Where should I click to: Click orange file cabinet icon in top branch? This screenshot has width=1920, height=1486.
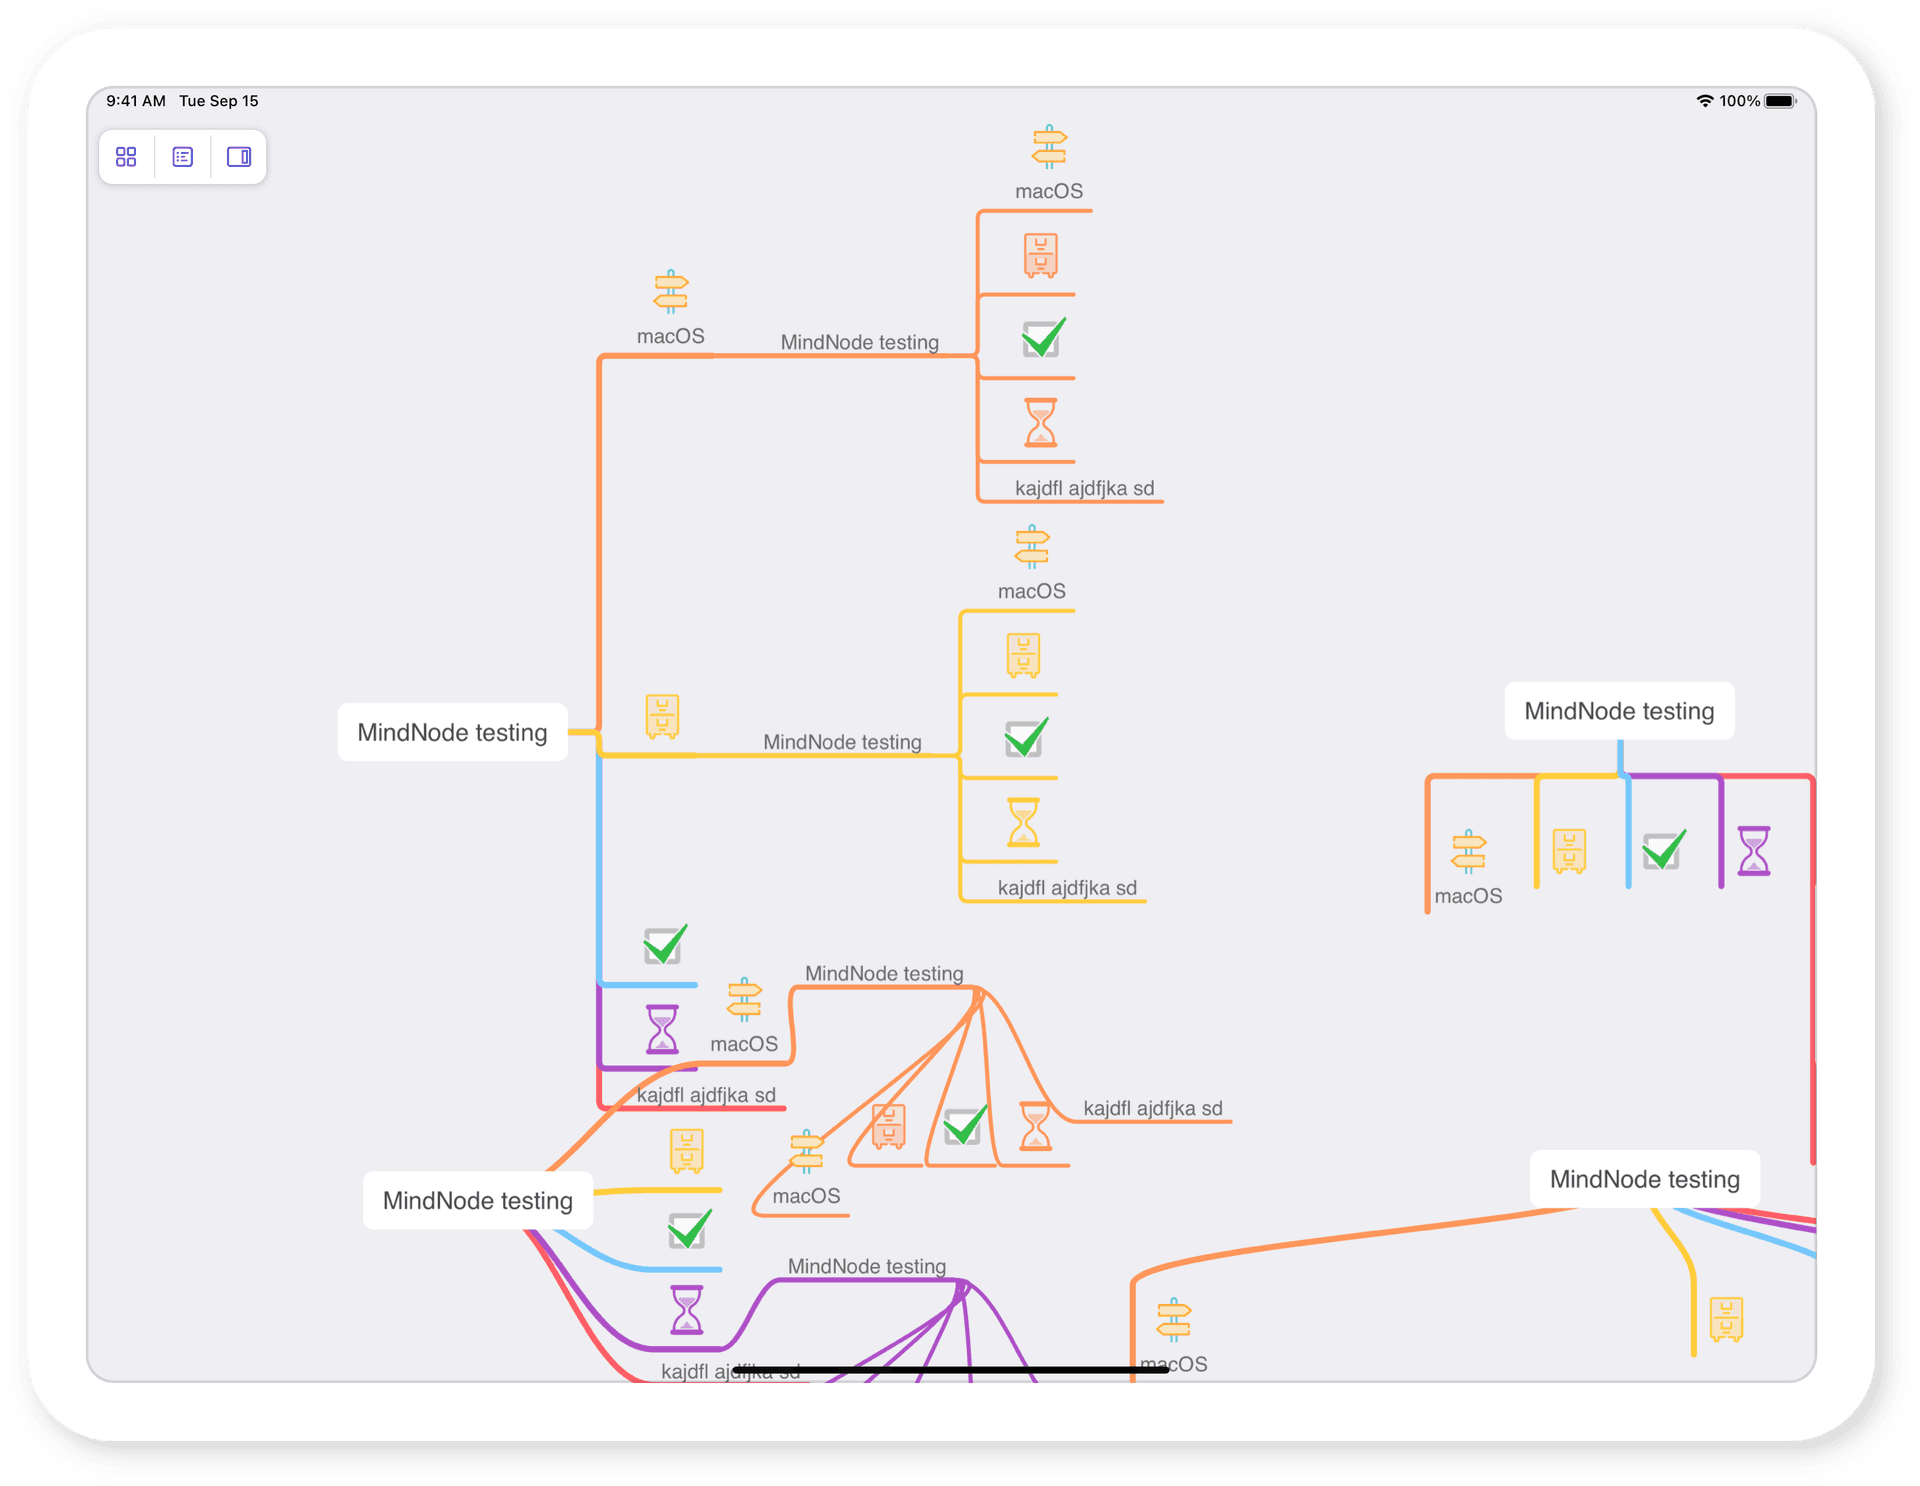click(1040, 256)
